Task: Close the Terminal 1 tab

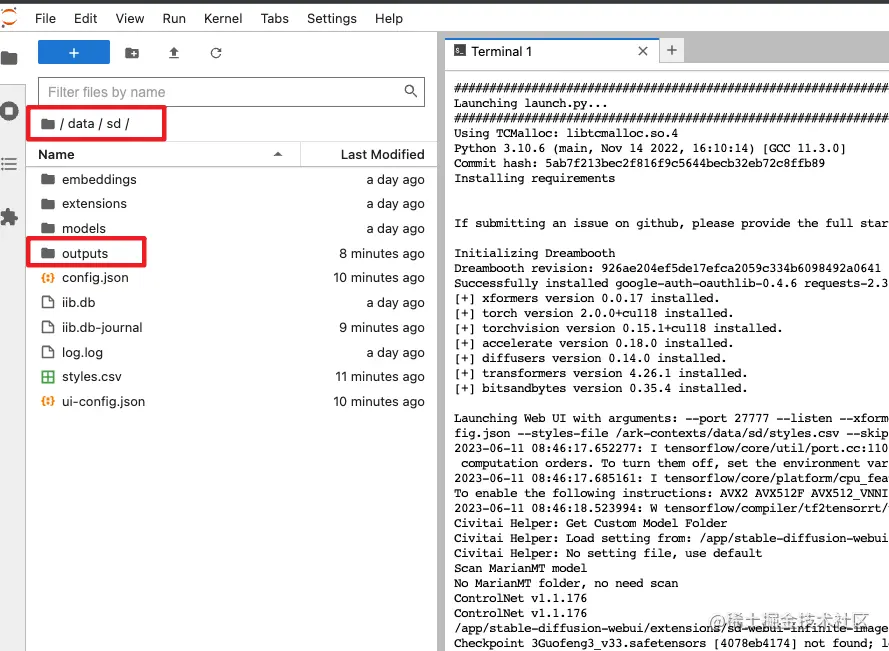Action: tap(642, 51)
